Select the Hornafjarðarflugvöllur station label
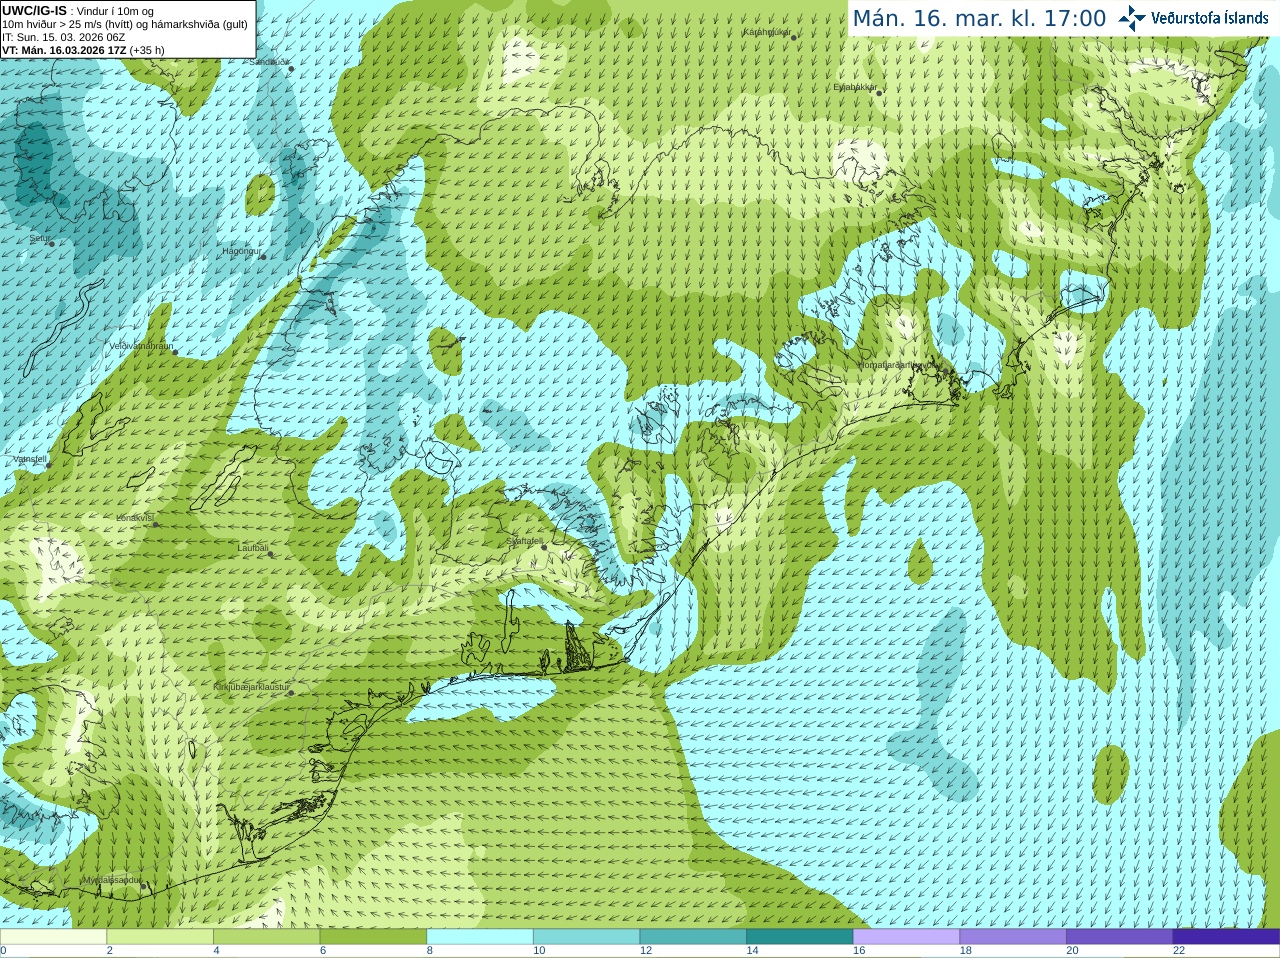The image size is (1280, 958). point(900,365)
